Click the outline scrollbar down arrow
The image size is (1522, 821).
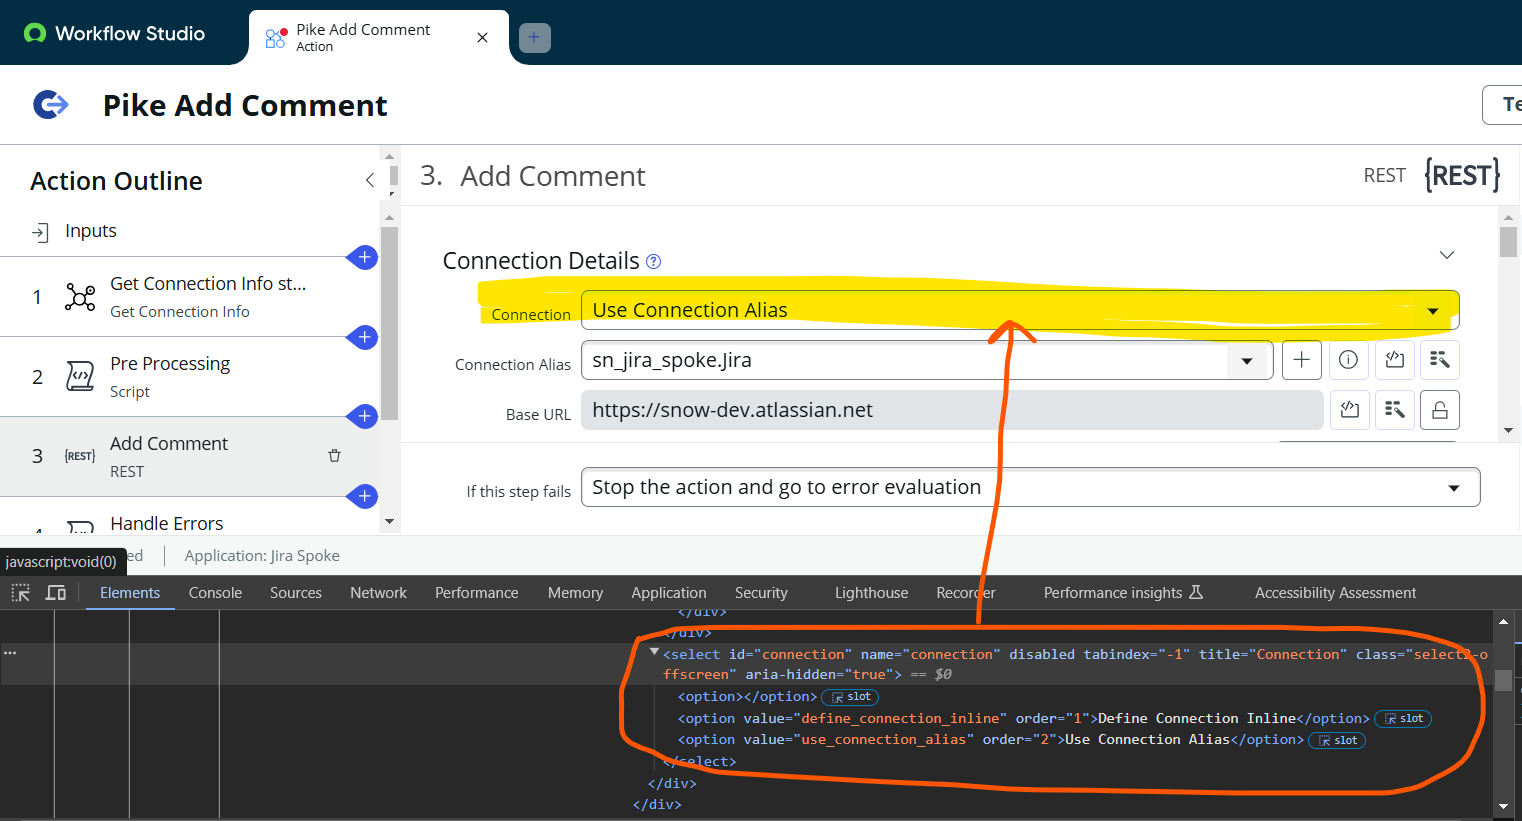pos(390,522)
